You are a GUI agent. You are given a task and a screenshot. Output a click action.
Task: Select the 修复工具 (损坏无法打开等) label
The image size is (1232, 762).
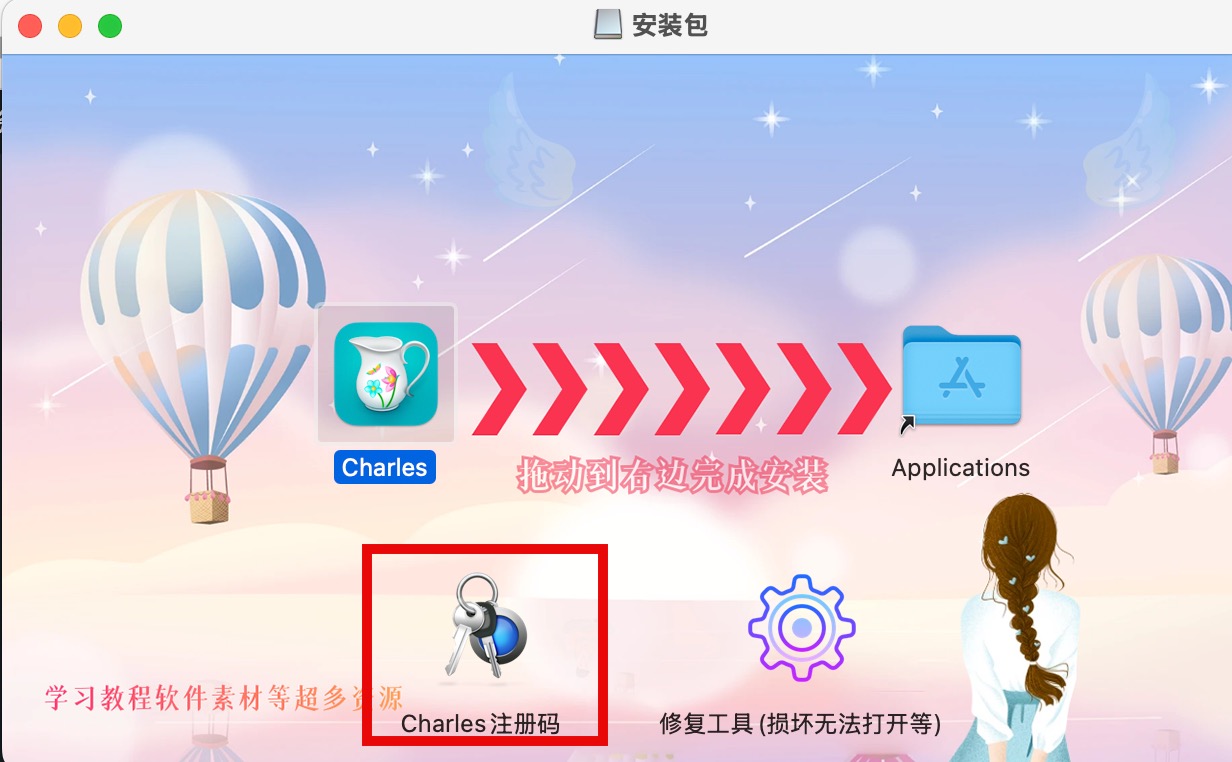[x=800, y=723]
